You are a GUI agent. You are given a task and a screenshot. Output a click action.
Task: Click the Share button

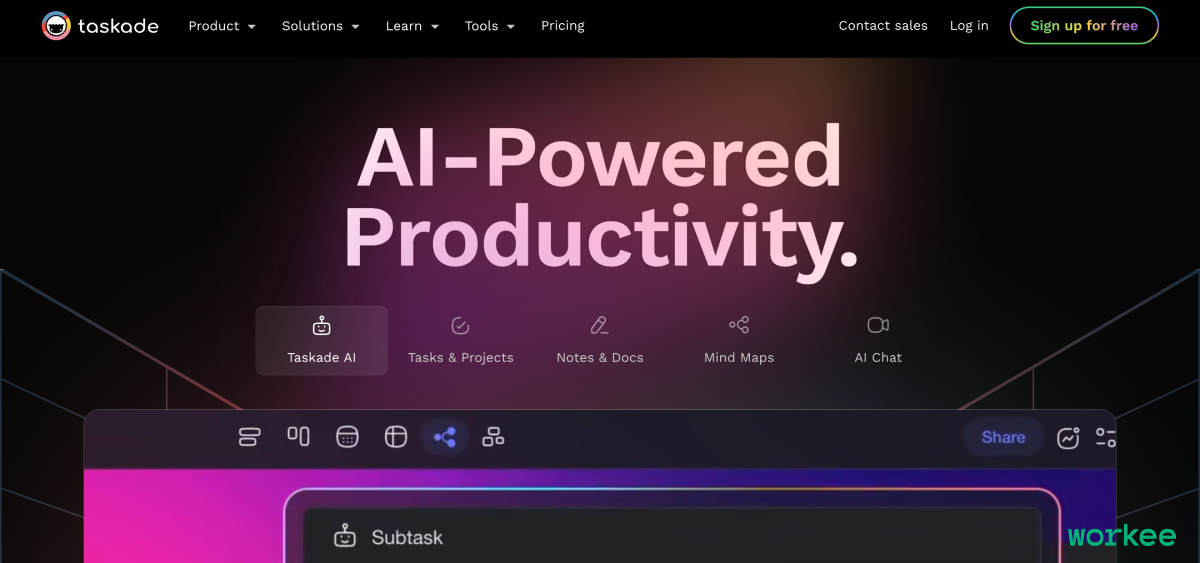(x=1003, y=437)
